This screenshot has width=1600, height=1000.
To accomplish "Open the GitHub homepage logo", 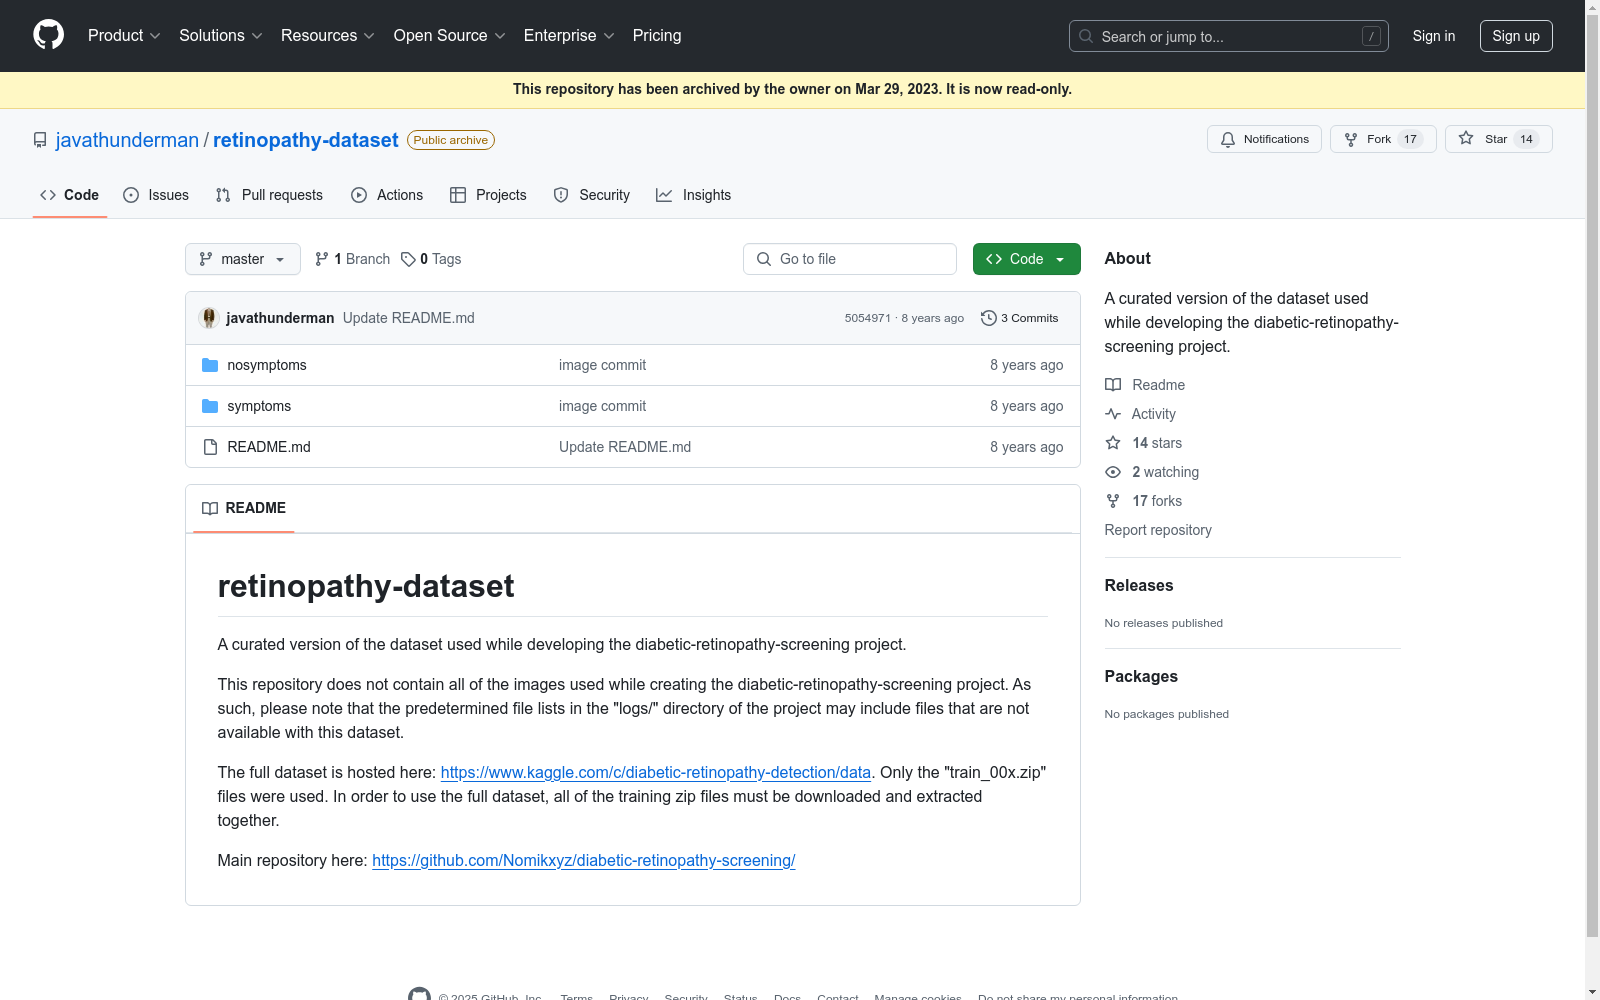I will tap(48, 35).
